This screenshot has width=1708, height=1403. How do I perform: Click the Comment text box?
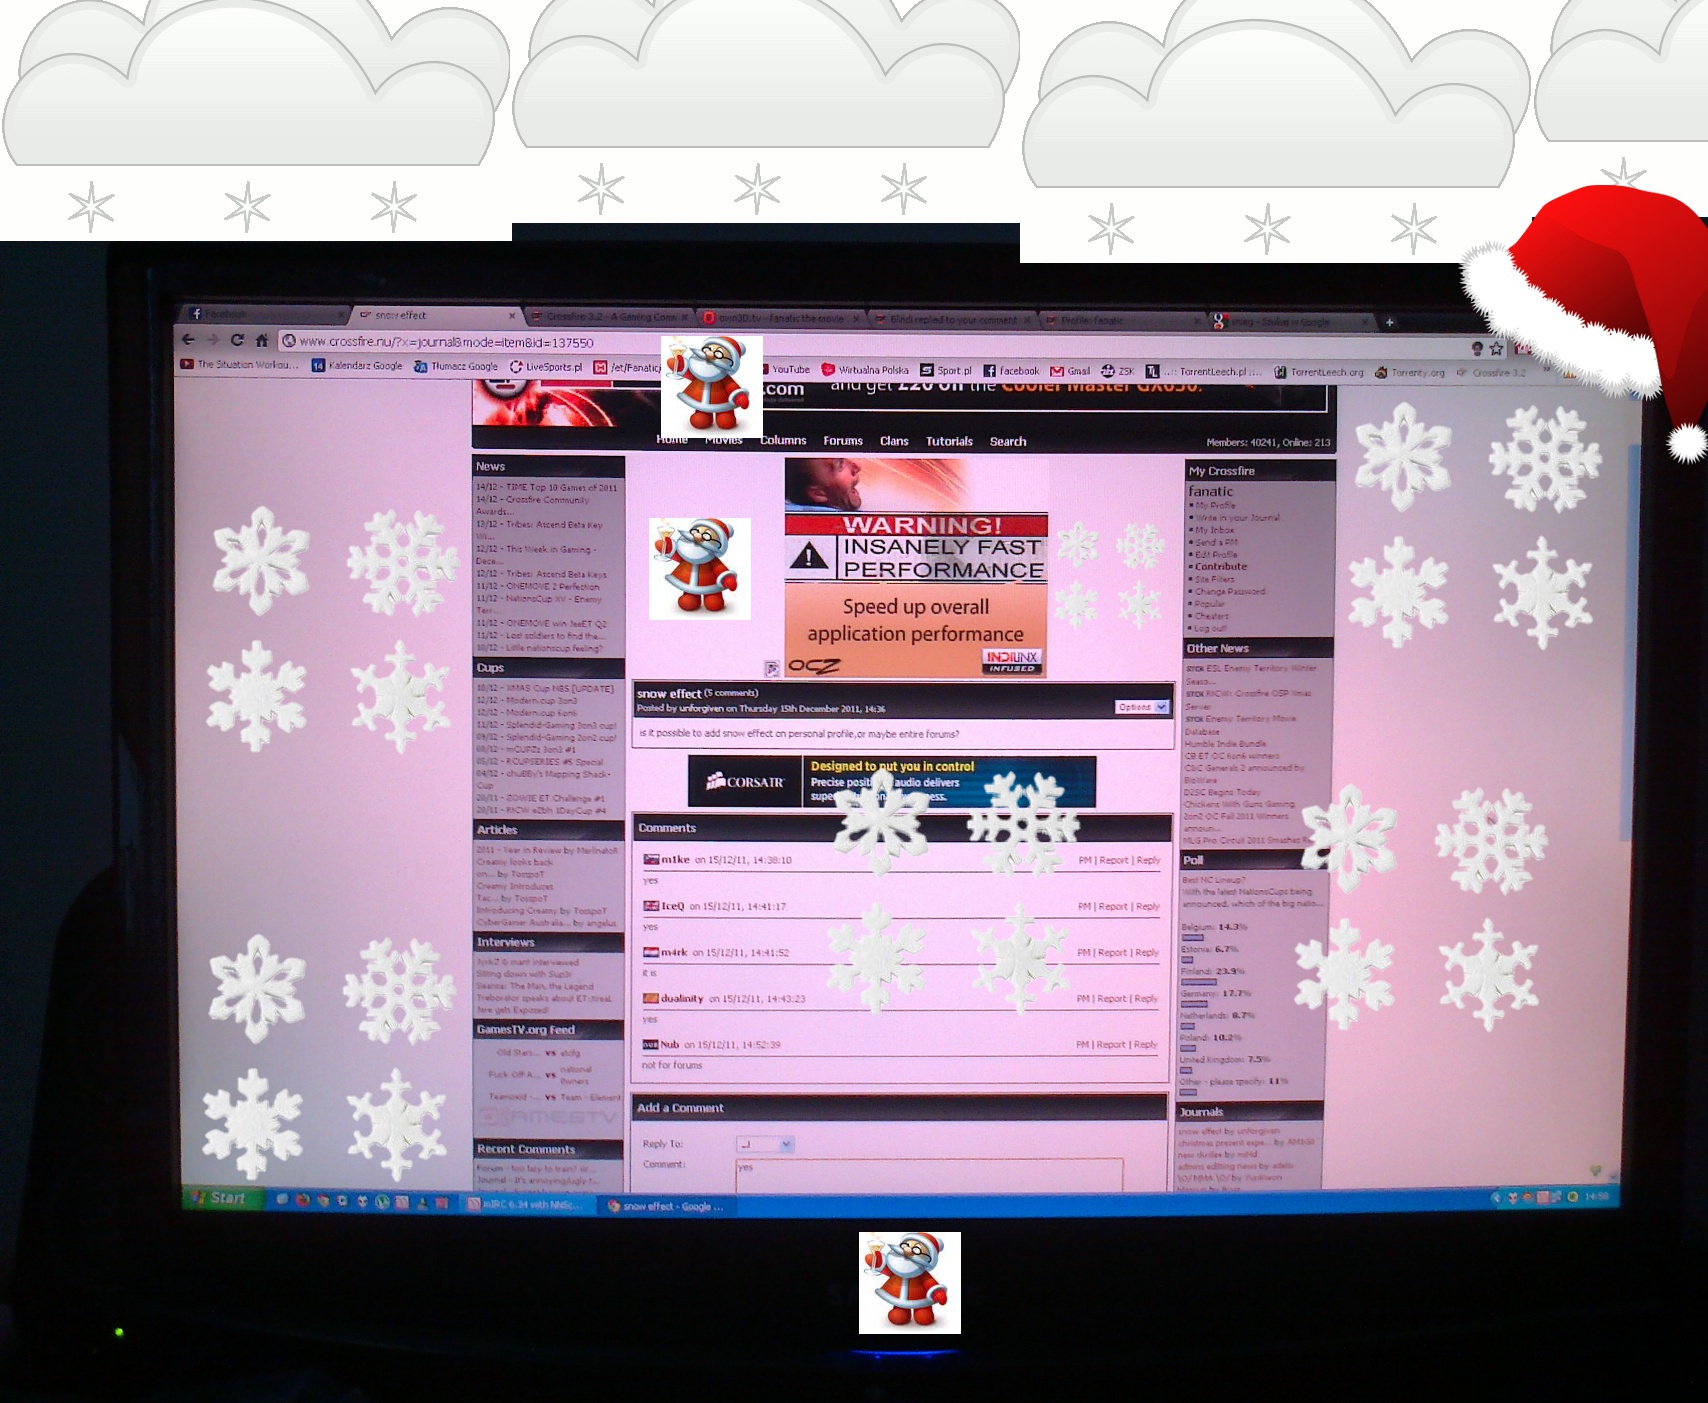[x=928, y=1175]
